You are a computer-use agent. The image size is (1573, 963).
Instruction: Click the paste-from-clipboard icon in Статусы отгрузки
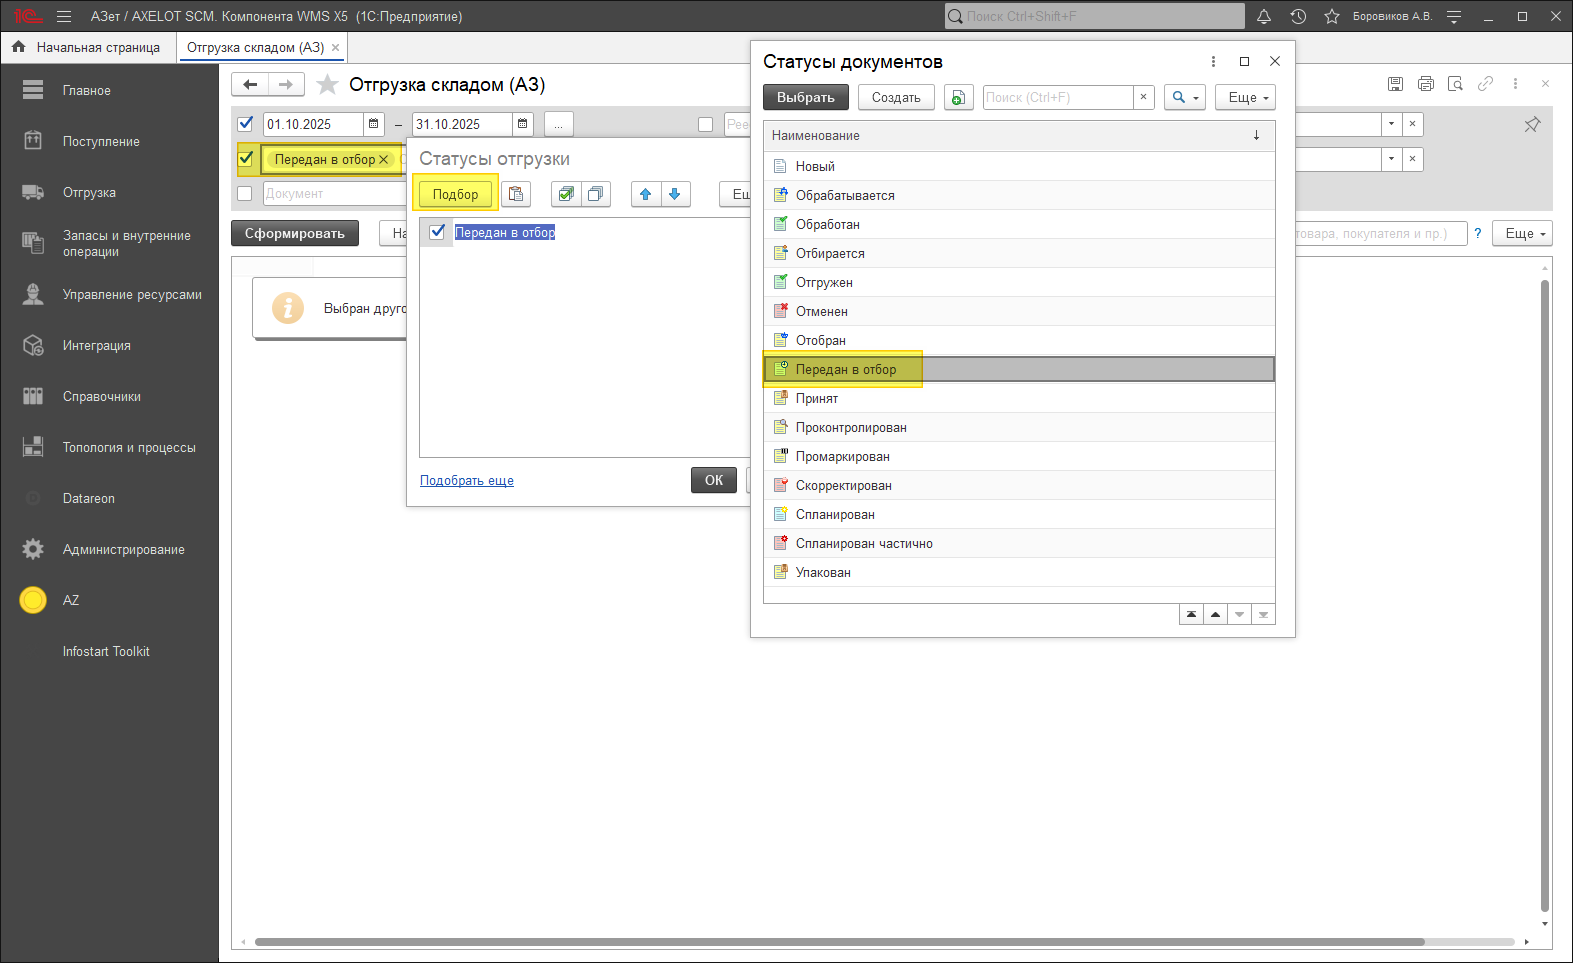[x=516, y=194]
